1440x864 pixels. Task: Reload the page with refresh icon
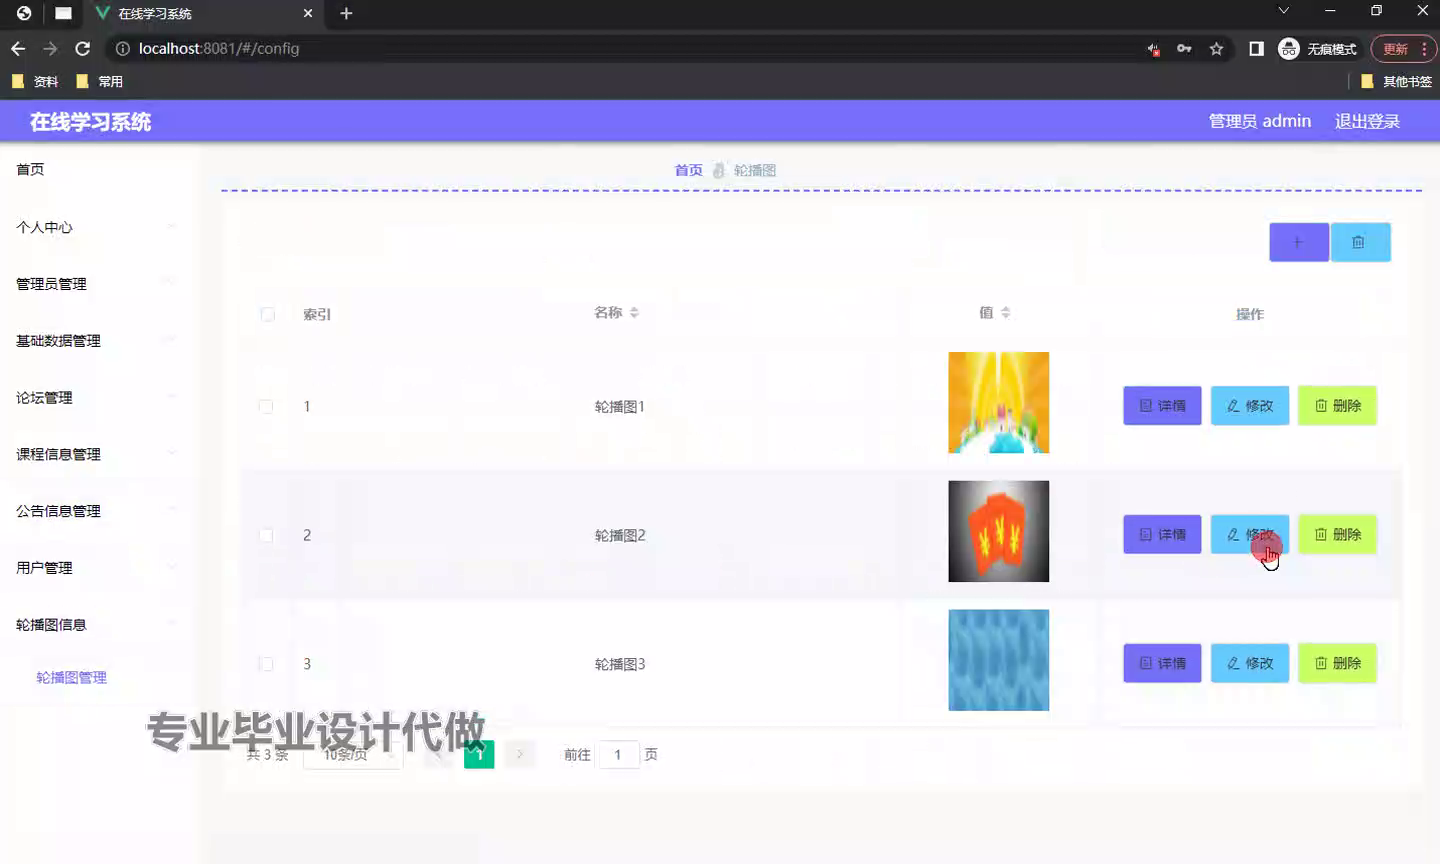(83, 48)
